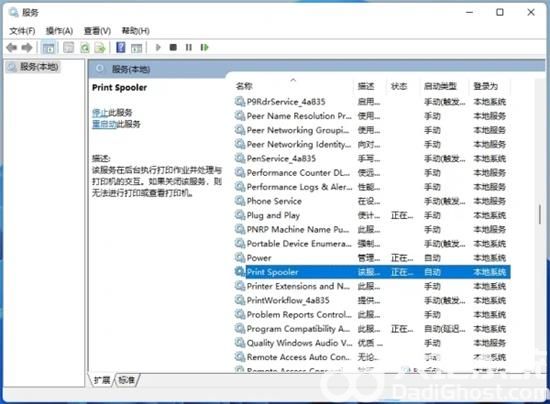Select the Peer Name Resolution Pr... row
Viewport: 550px width, 404px height.
tap(372, 116)
